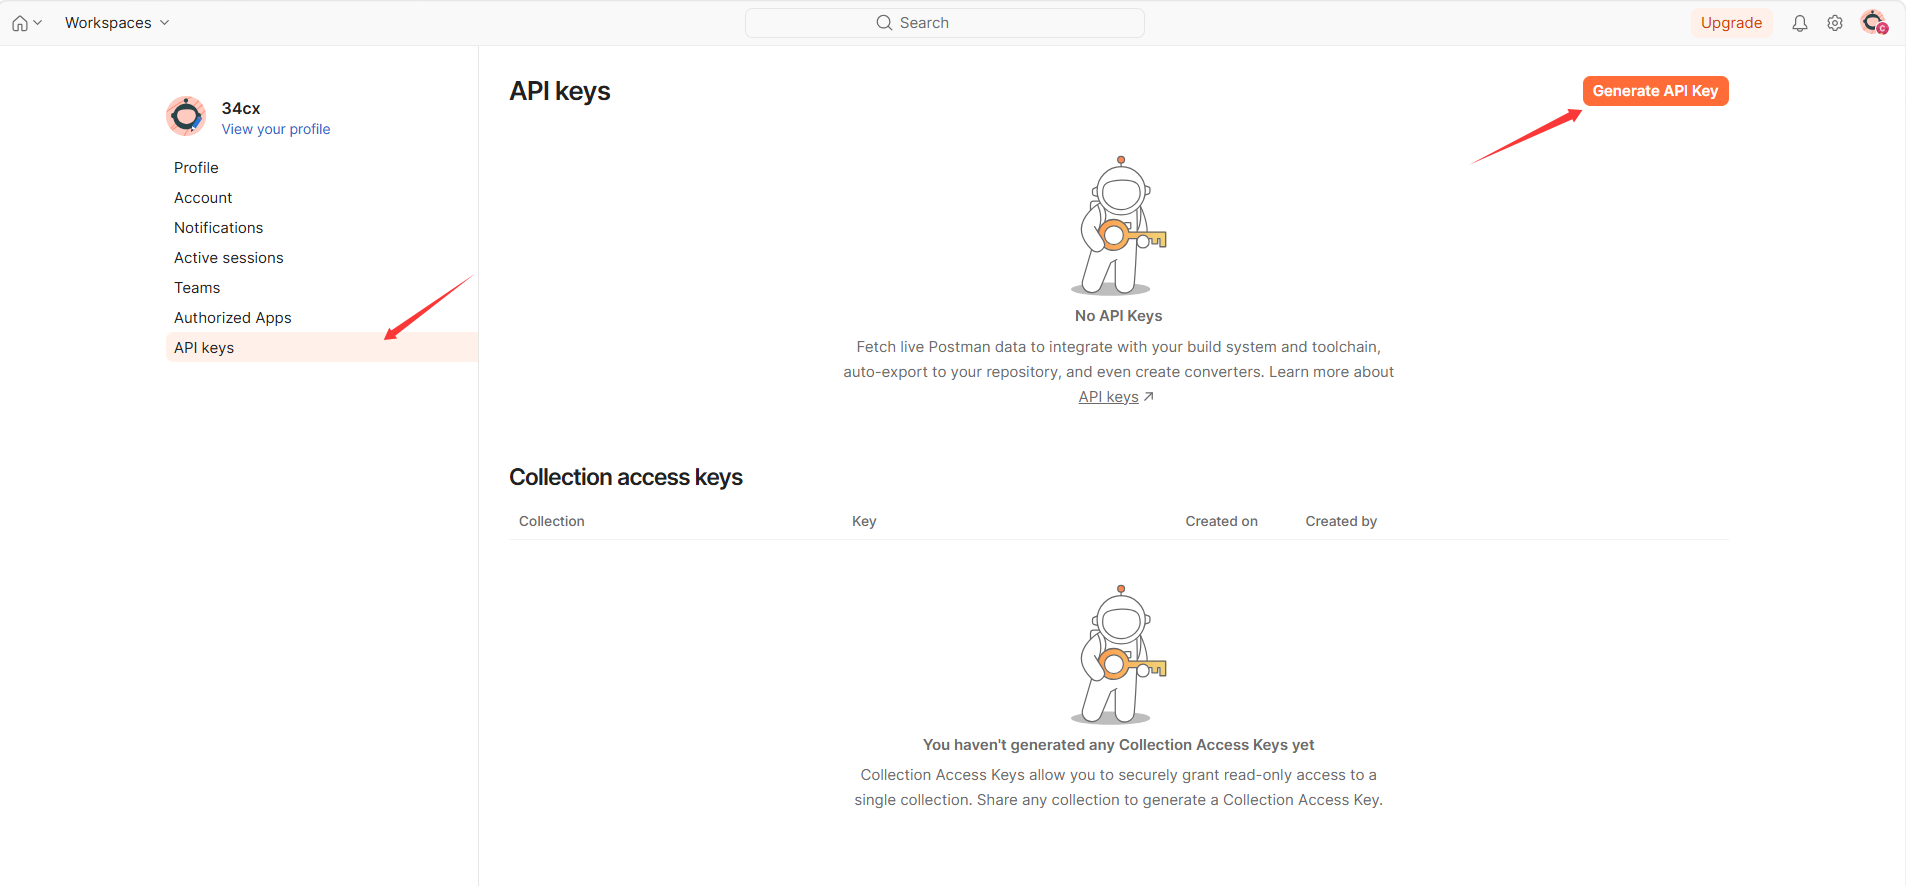The image size is (1909, 886).
Task: Open the notifications bell icon
Action: click(x=1799, y=23)
